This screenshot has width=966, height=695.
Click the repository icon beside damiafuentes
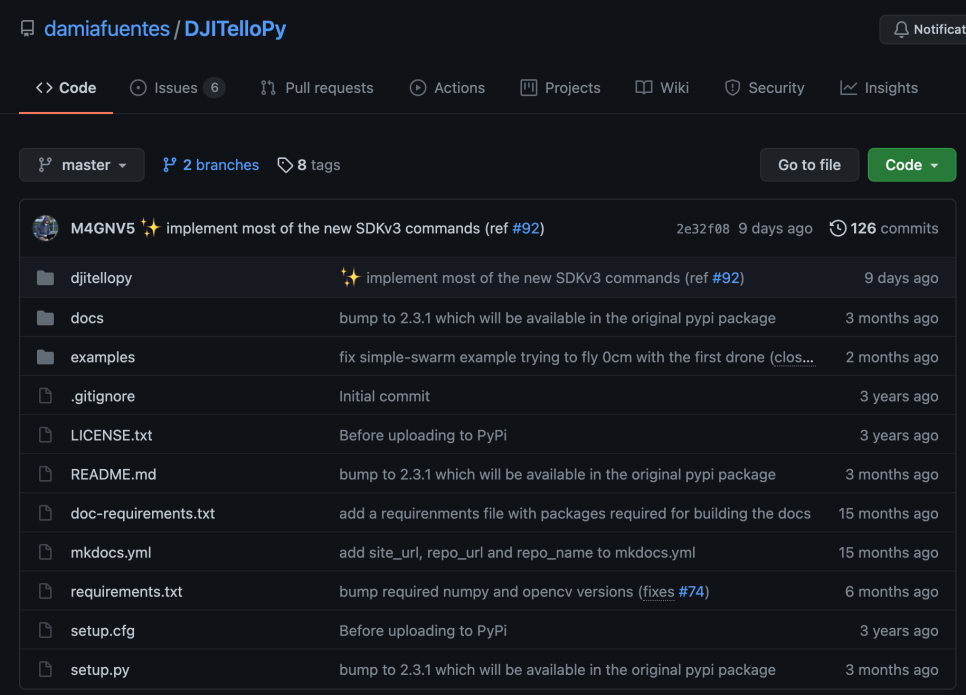click(x=28, y=29)
